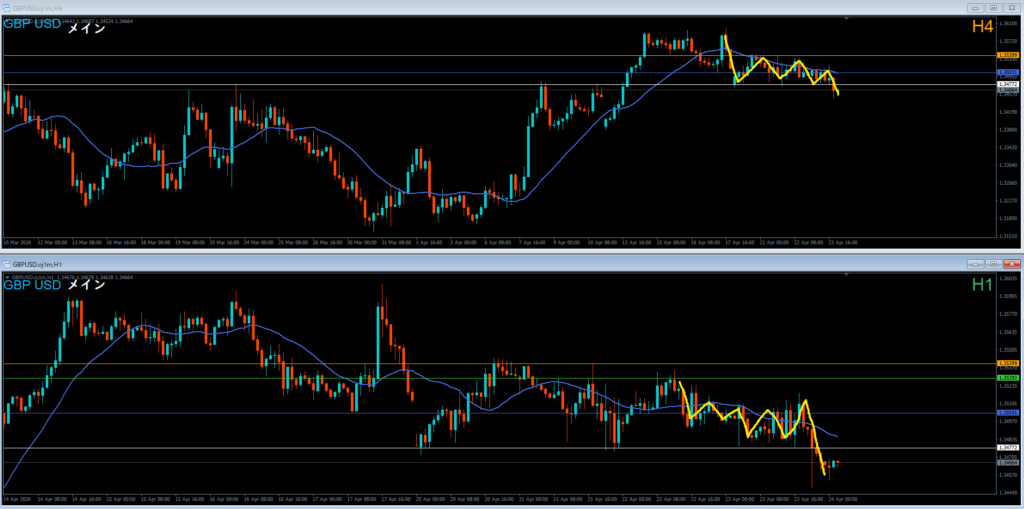Click the H1 chart window title bar icon
Viewport: 1024px width, 509px height.
tap(6, 264)
